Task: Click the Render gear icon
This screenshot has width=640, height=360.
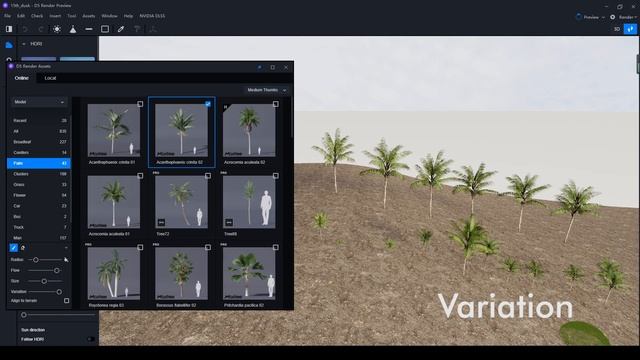Action: (x=613, y=17)
